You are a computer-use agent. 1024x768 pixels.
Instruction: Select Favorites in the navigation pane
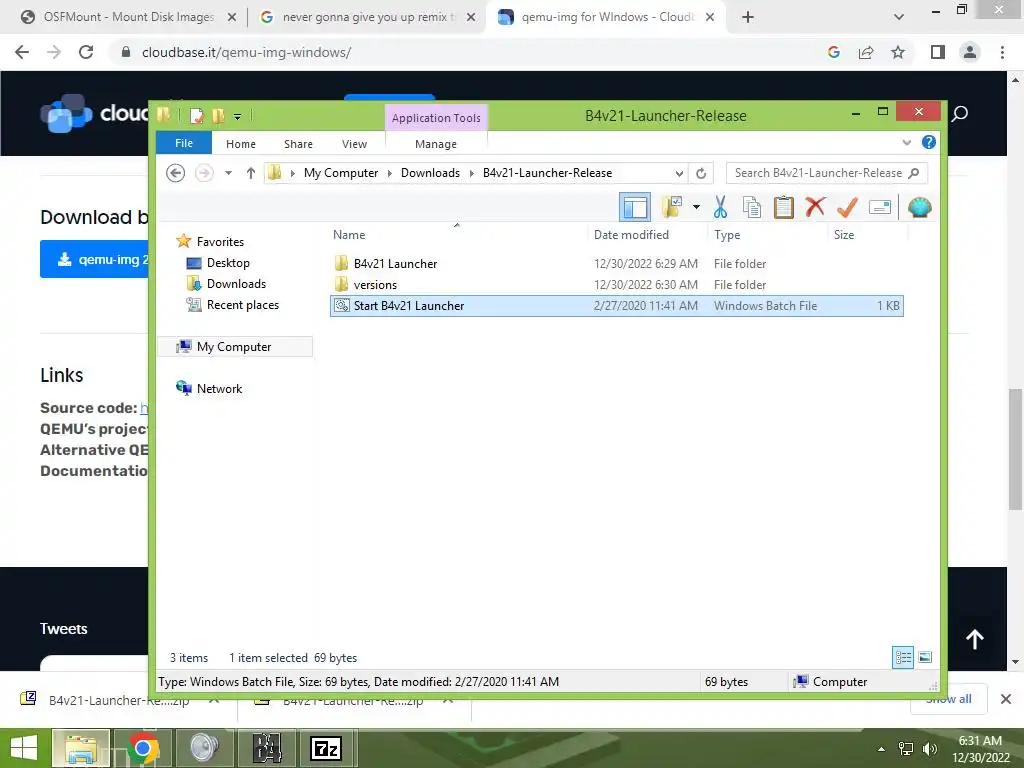[220, 242]
